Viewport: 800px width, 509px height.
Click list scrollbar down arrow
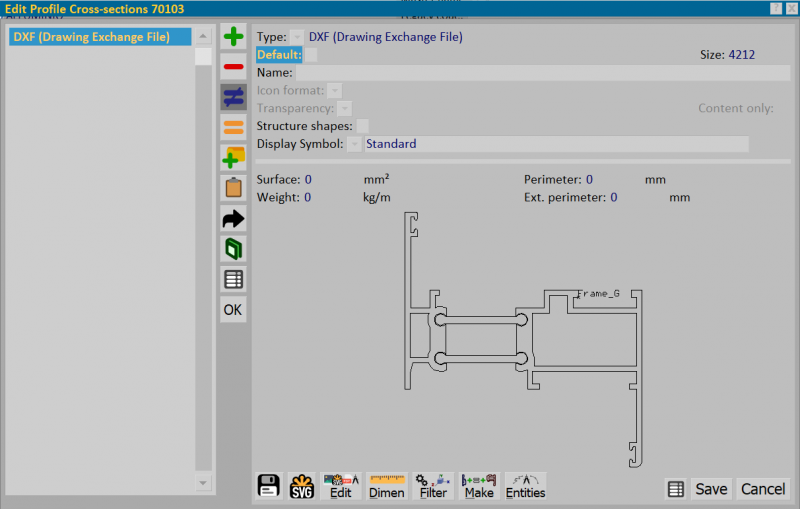pos(203,482)
